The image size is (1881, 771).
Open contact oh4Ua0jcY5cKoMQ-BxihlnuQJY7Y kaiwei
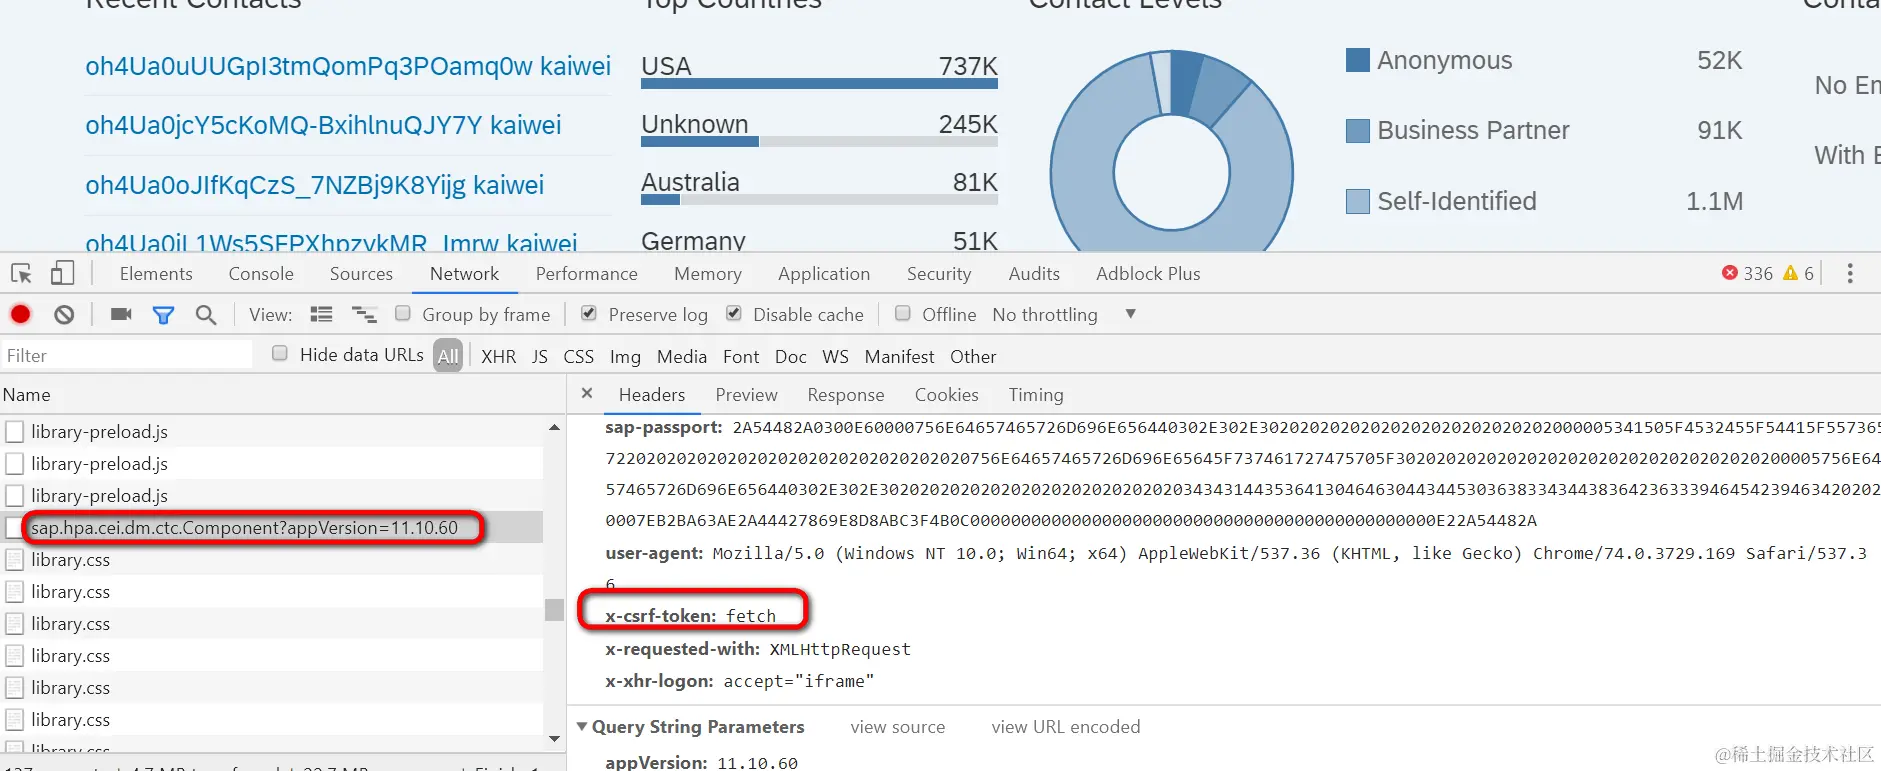point(323,125)
